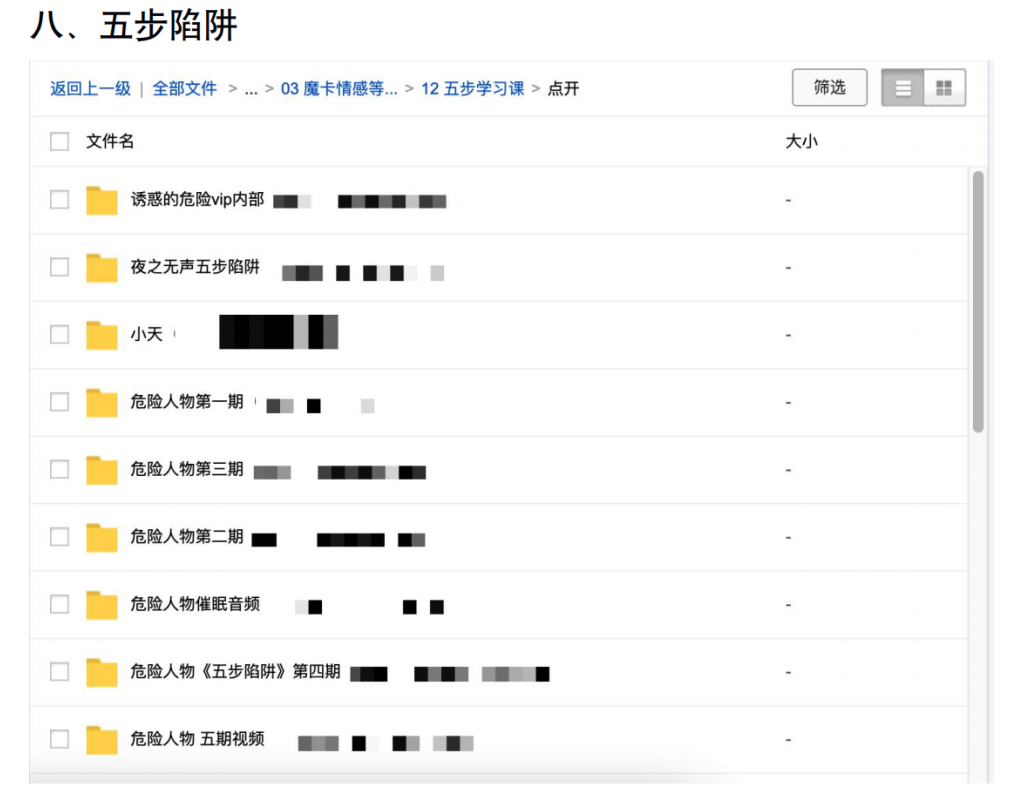
Task: Select the list view icon
Action: 903,87
